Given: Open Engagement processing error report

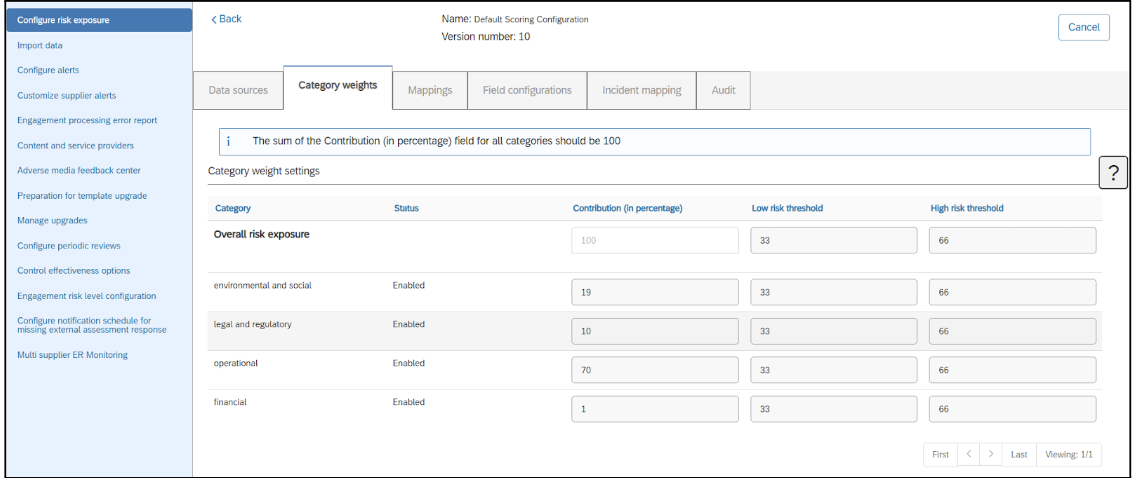Looking at the screenshot, I should click(x=87, y=120).
